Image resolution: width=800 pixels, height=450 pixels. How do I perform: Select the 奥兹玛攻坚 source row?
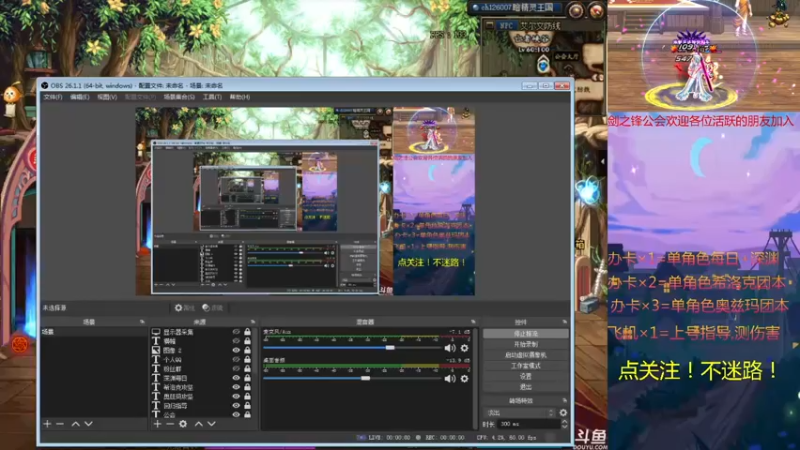coord(202,396)
